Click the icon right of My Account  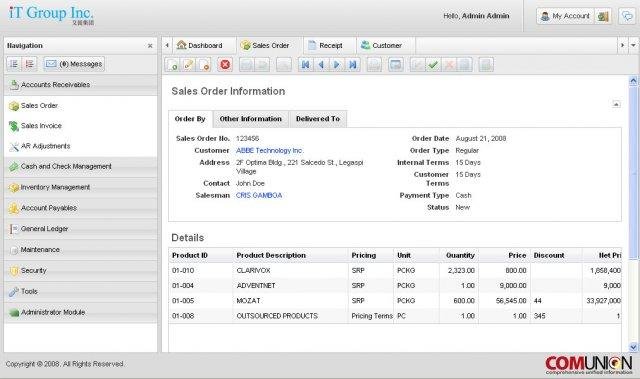[603, 16]
